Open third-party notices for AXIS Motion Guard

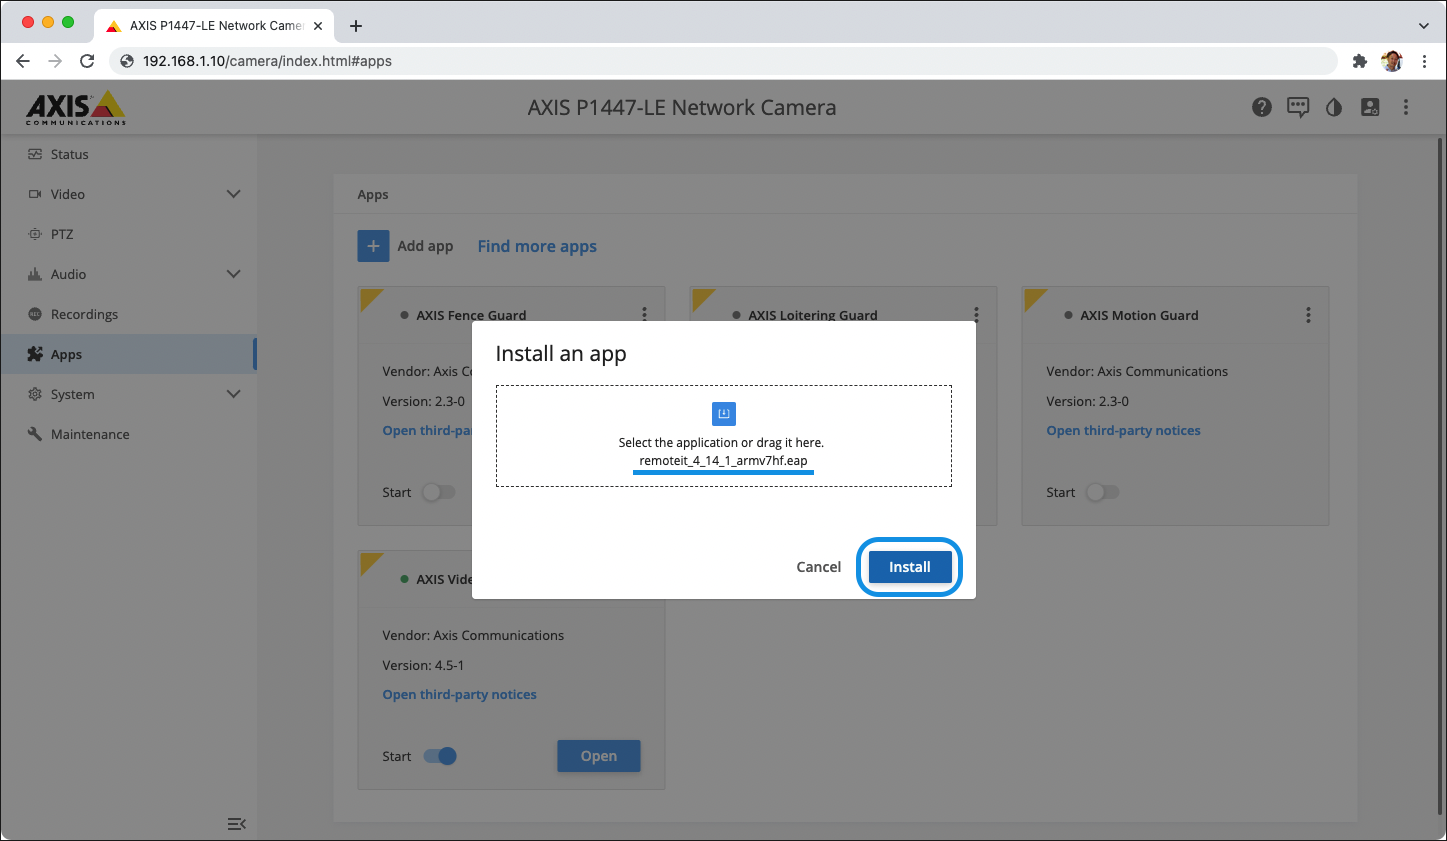point(1123,431)
